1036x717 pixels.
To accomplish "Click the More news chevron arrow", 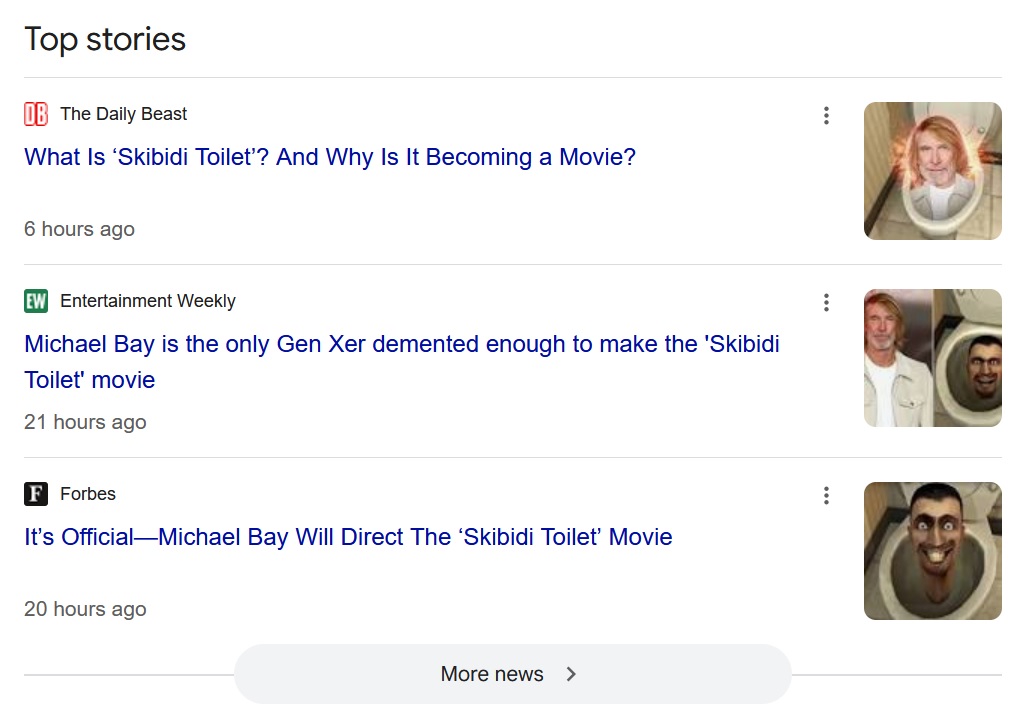I will [x=571, y=674].
